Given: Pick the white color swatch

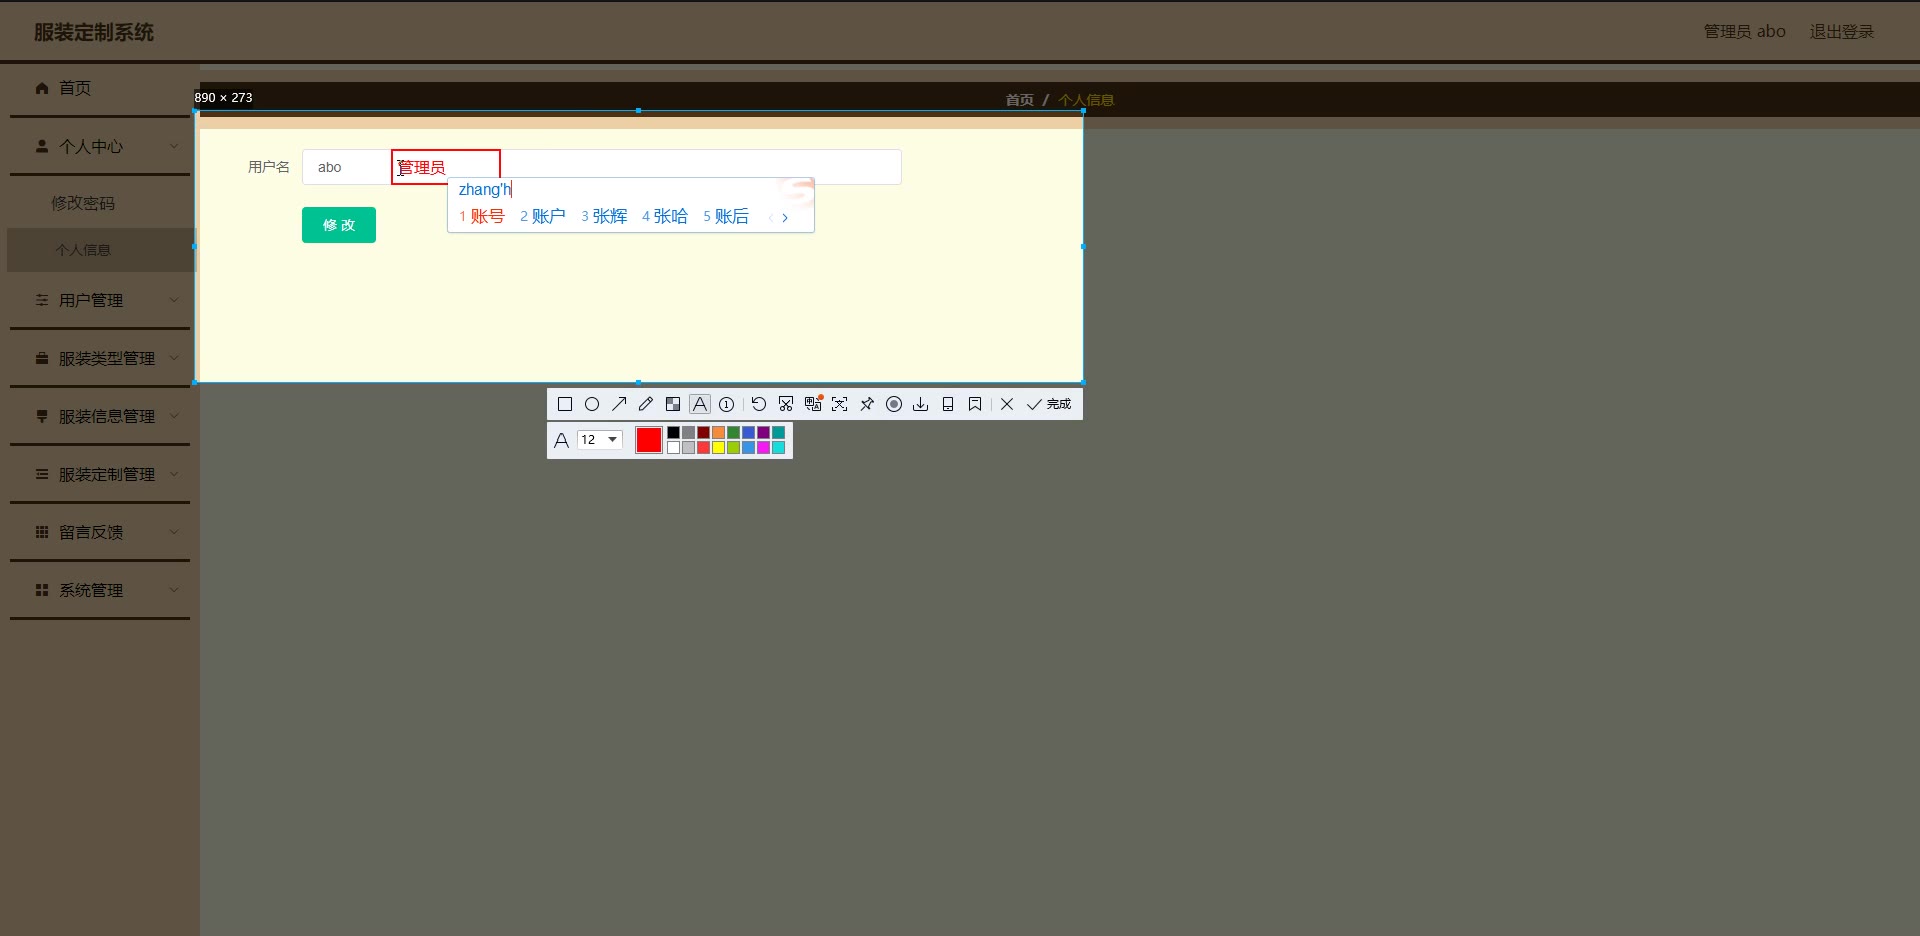Looking at the screenshot, I should click(674, 448).
